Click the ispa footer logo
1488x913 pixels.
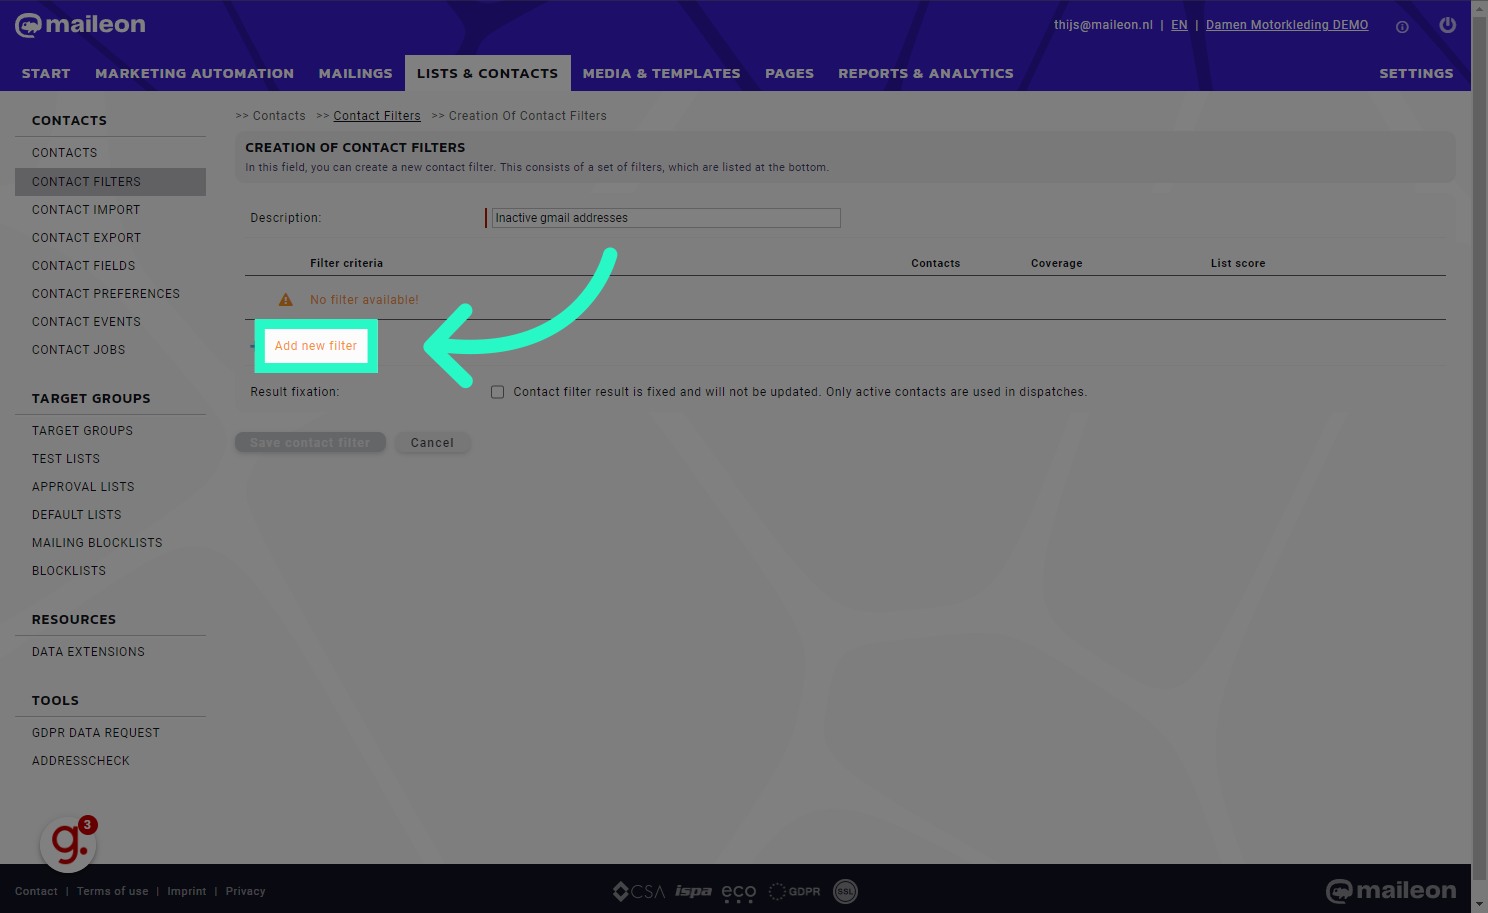click(x=693, y=891)
